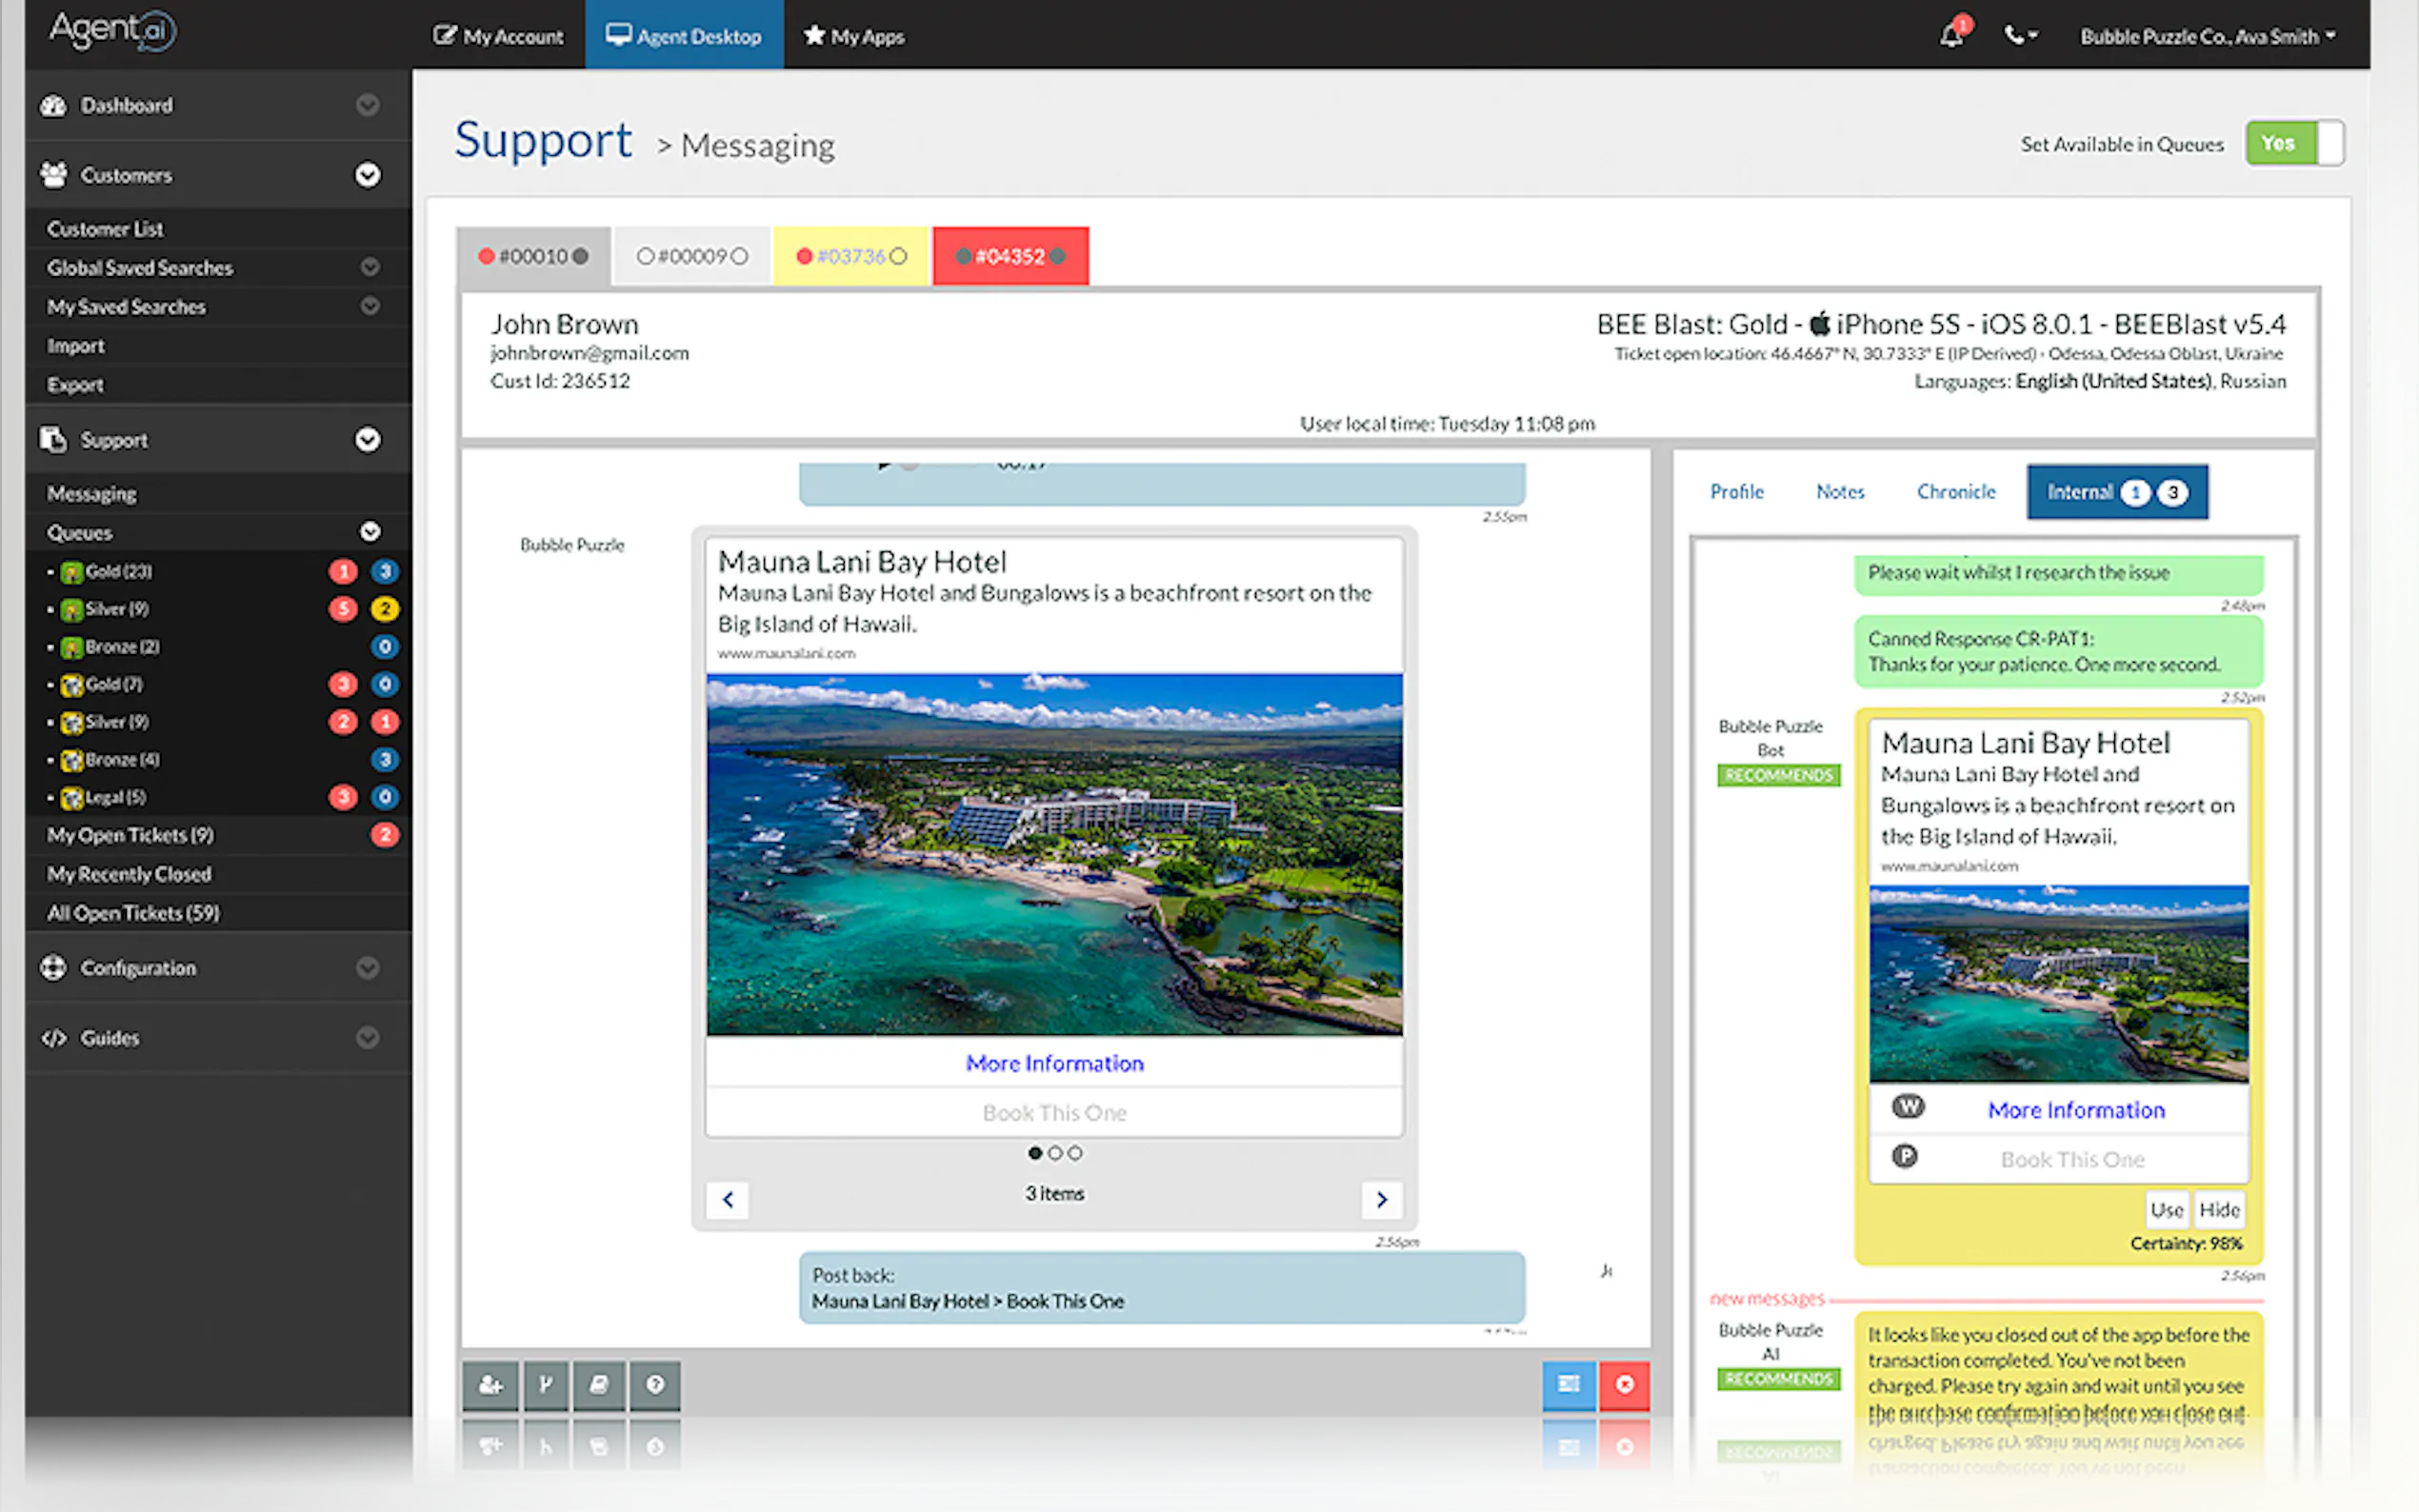Click the red circle-X close ticket button

pyautogui.click(x=1624, y=1385)
